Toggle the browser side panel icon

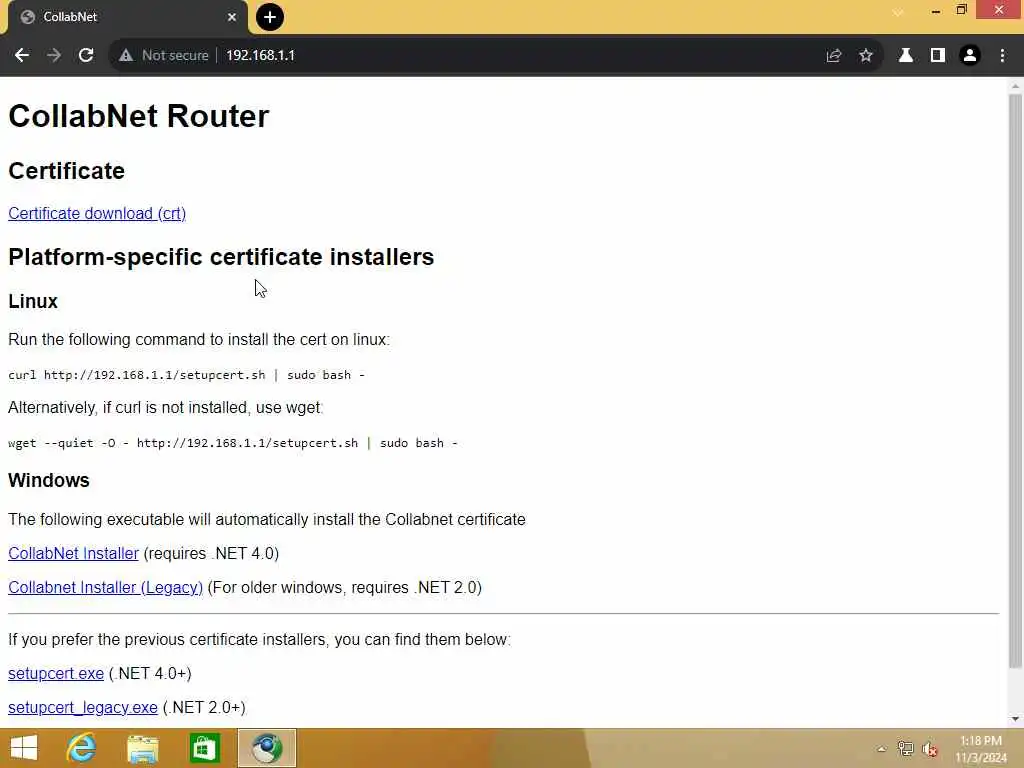coord(938,56)
